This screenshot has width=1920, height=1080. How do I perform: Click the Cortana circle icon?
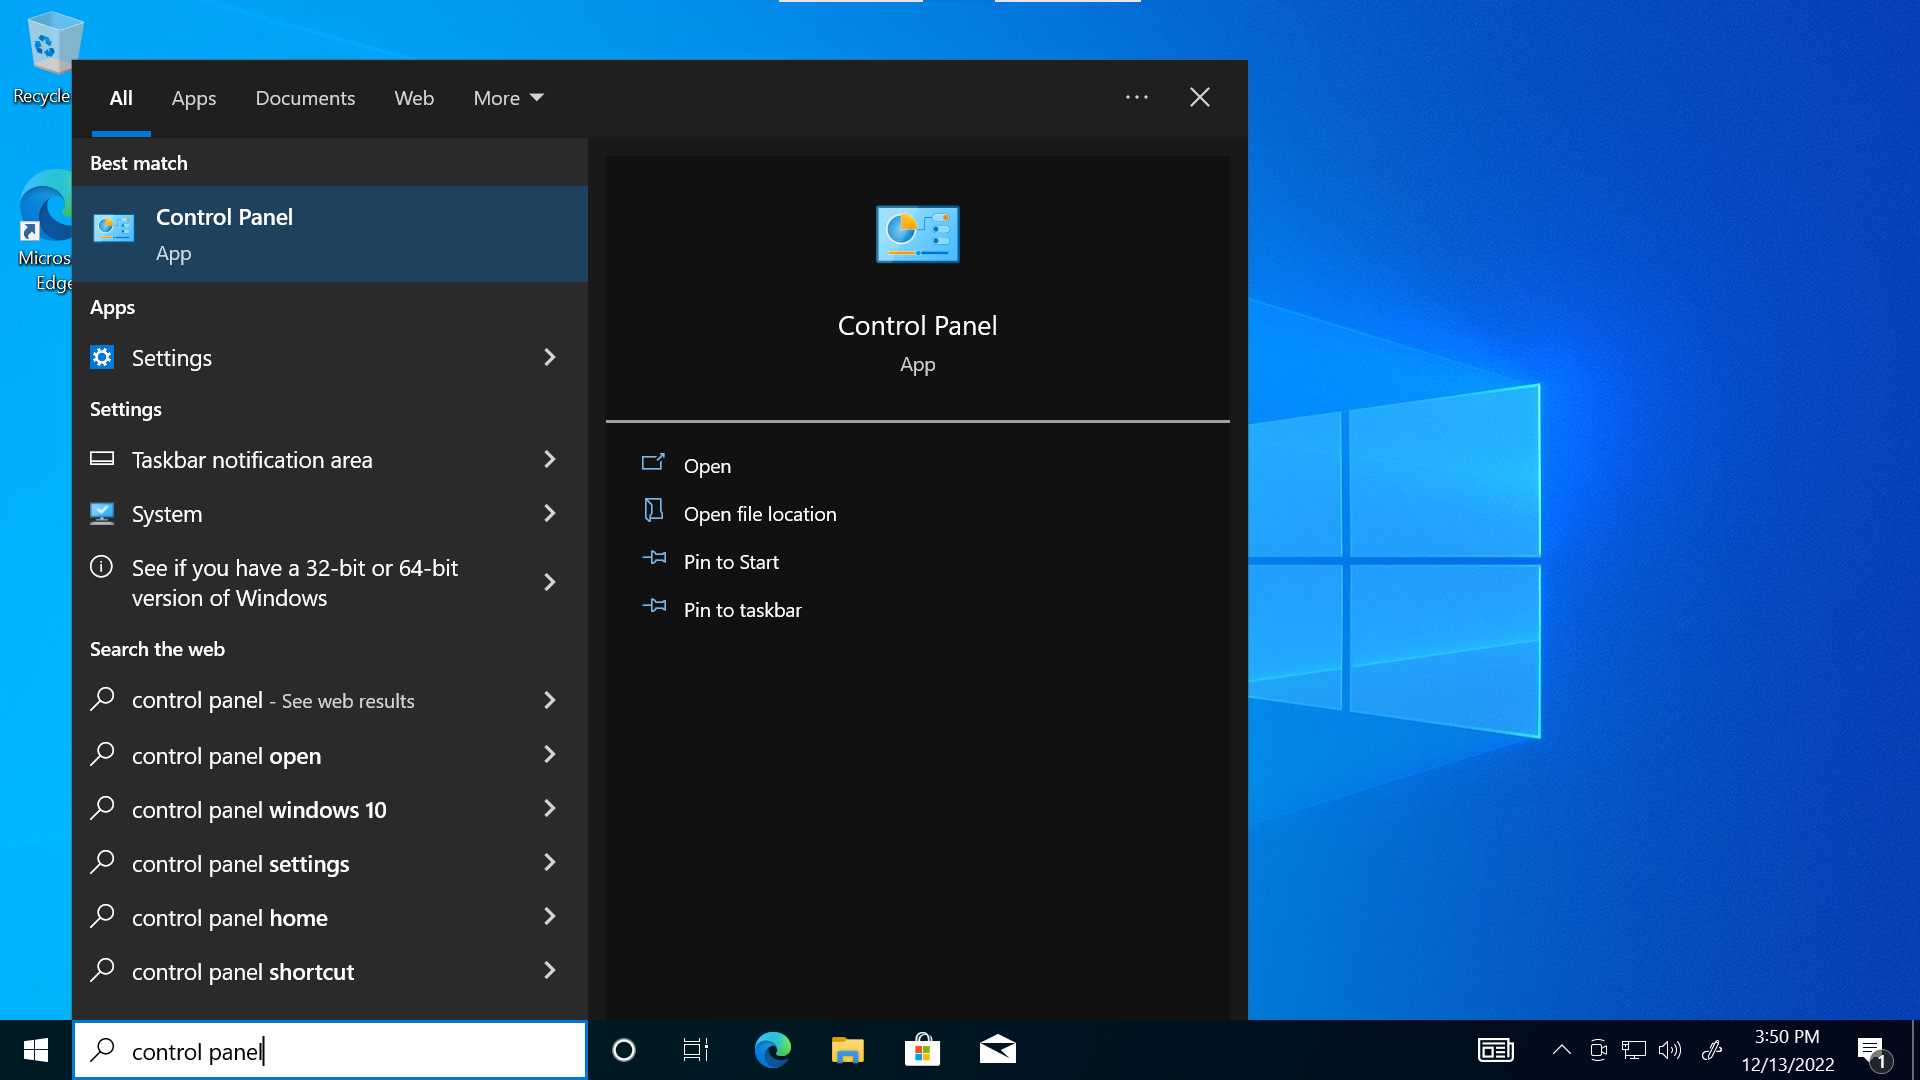623,1050
